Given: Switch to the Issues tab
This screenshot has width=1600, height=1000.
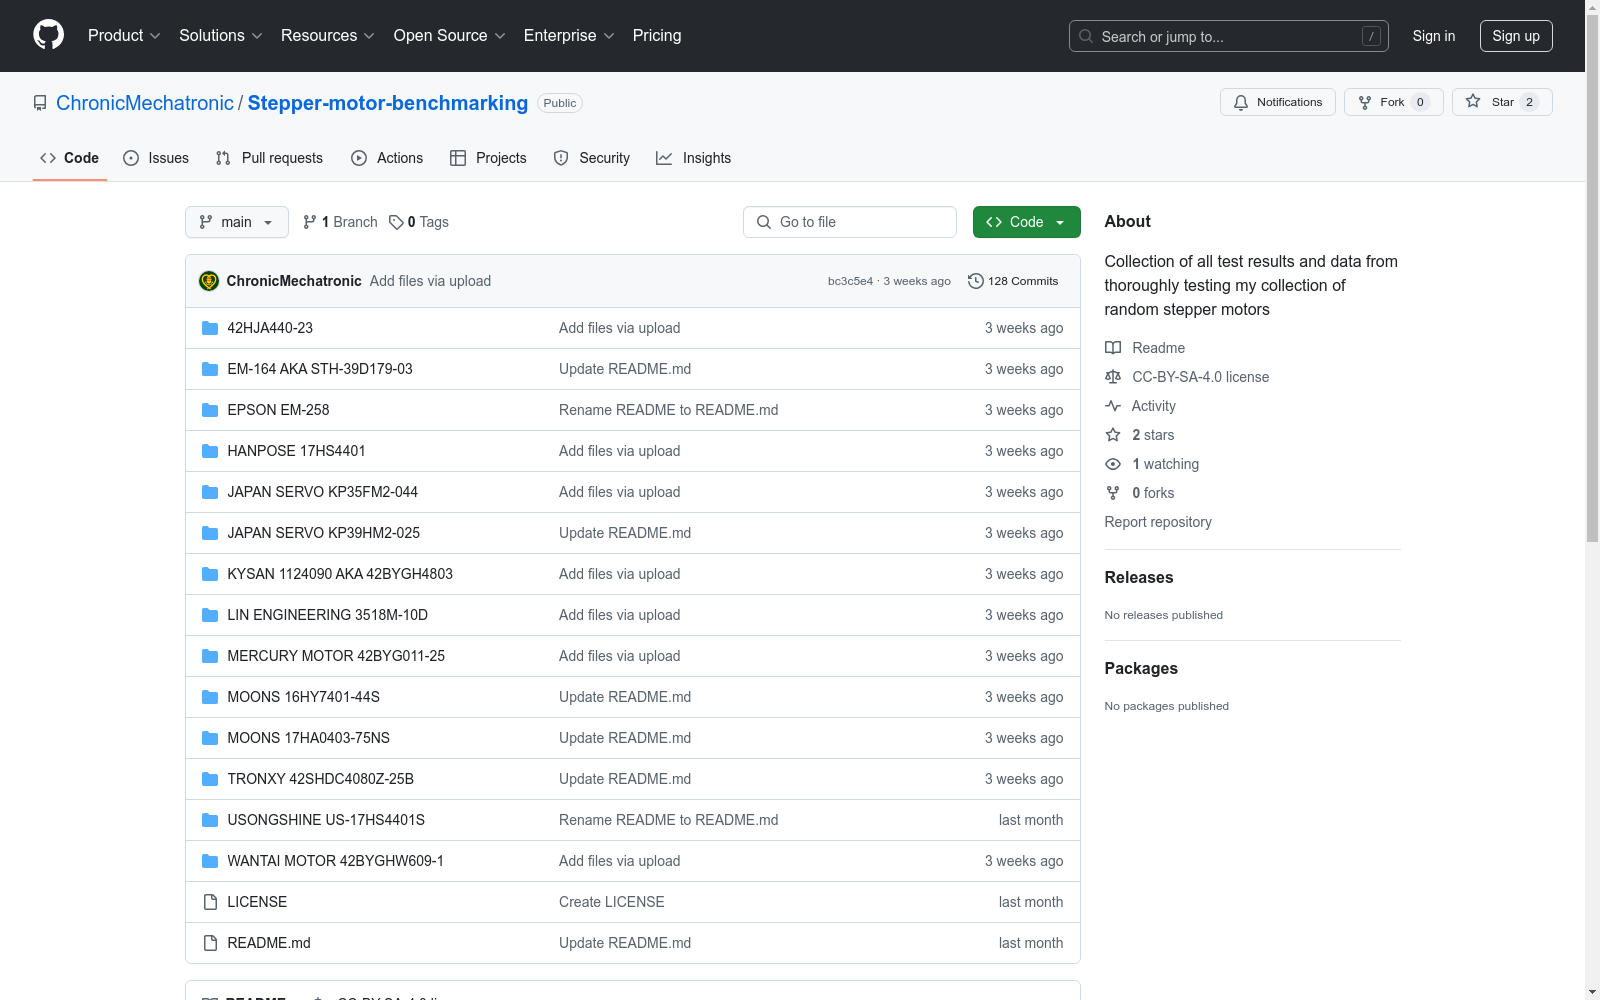Looking at the screenshot, I should tap(156, 158).
